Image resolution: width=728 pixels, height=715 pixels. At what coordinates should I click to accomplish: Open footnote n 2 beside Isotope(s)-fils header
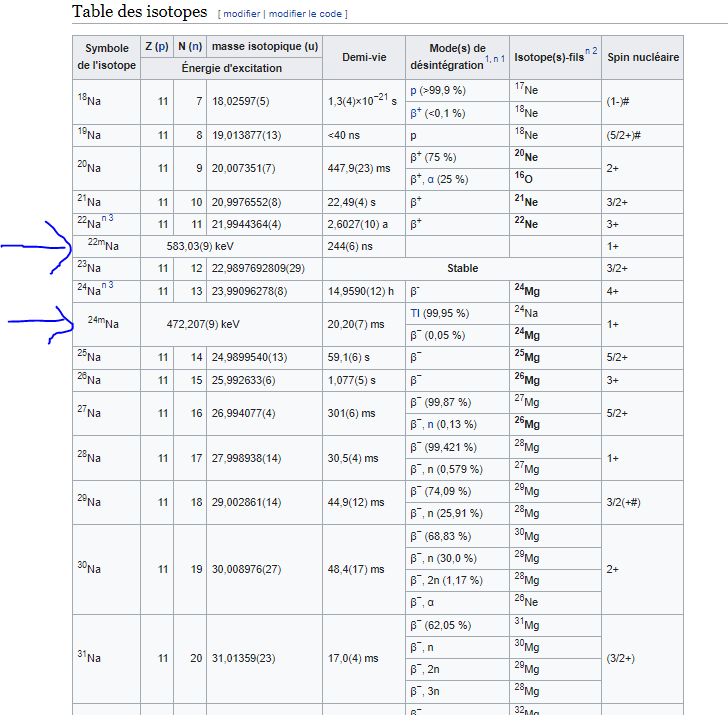[x=591, y=52]
